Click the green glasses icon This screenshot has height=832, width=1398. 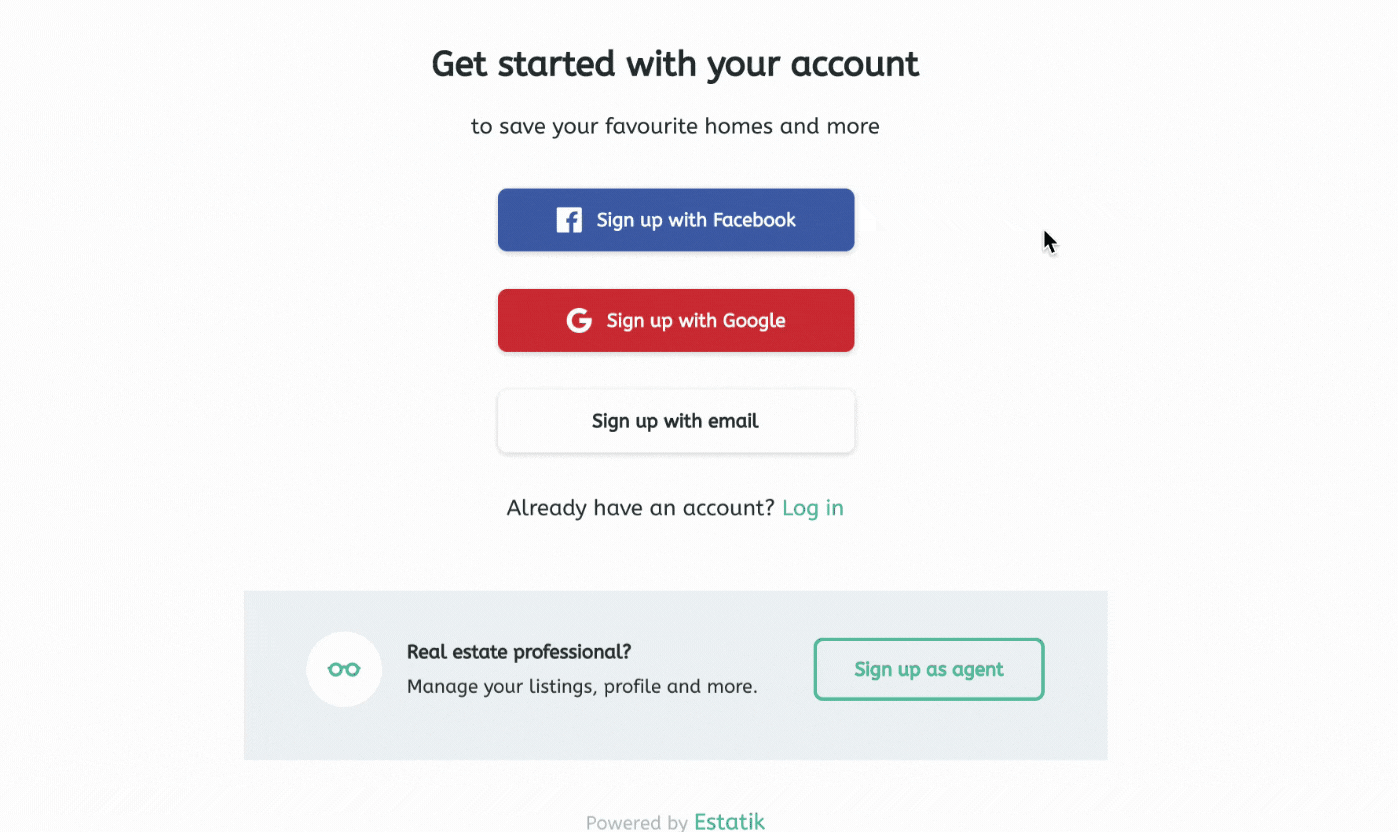(344, 669)
